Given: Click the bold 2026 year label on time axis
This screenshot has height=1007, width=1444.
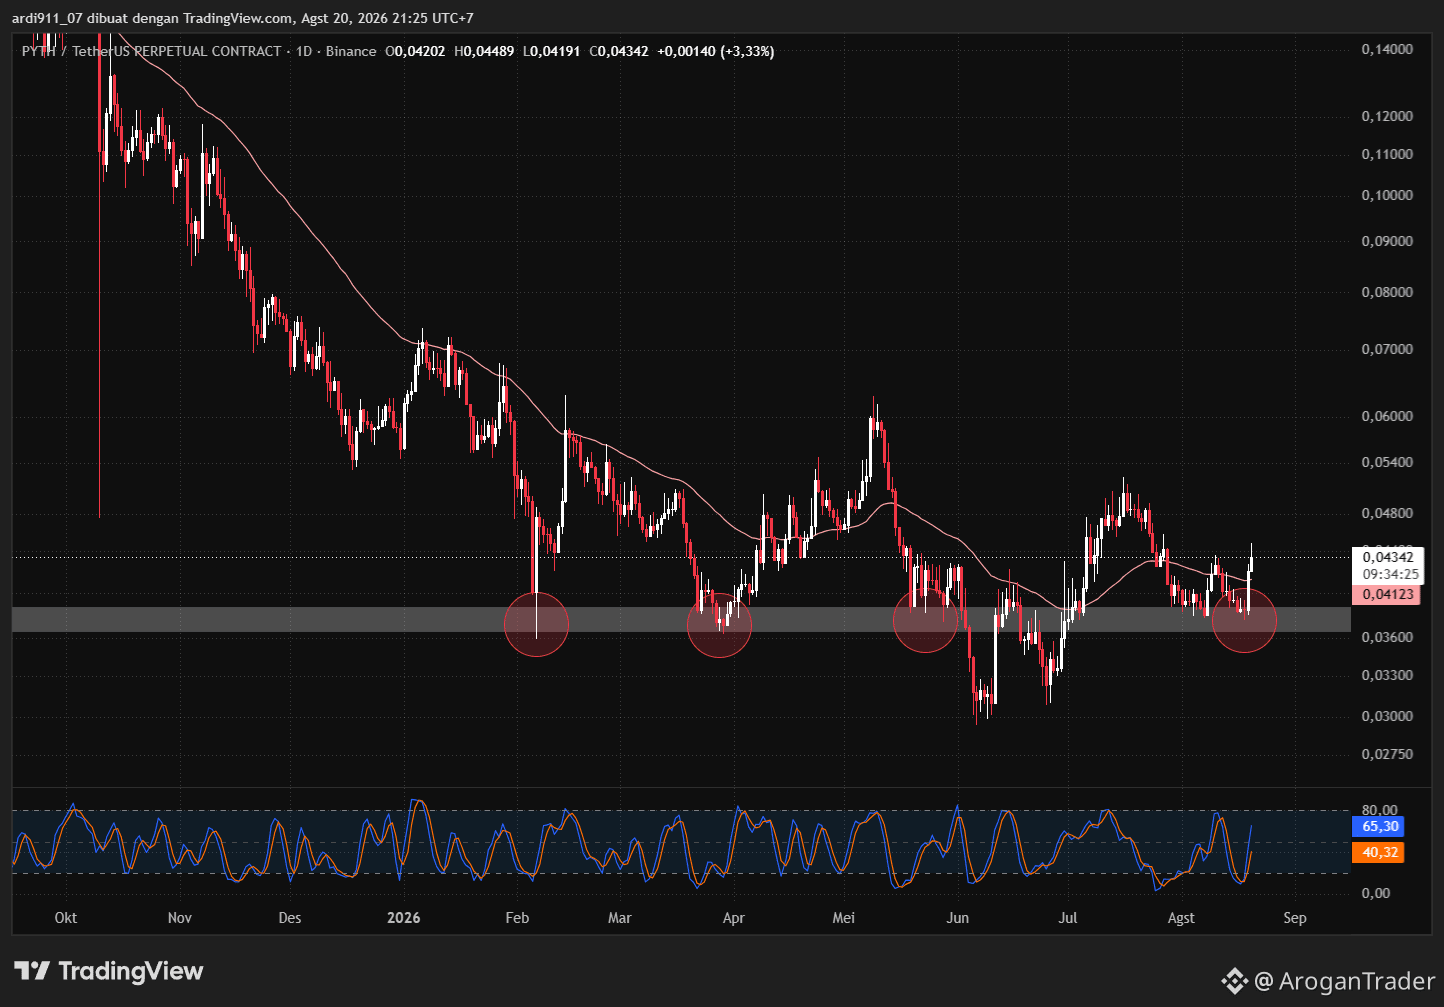Looking at the screenshot, I should click(404, 918).
